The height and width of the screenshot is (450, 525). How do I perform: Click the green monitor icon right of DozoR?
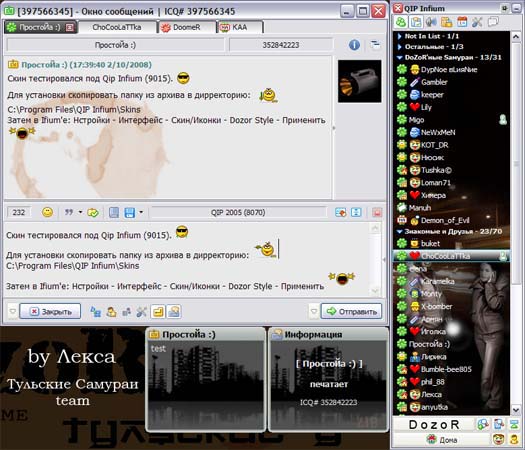514,425
